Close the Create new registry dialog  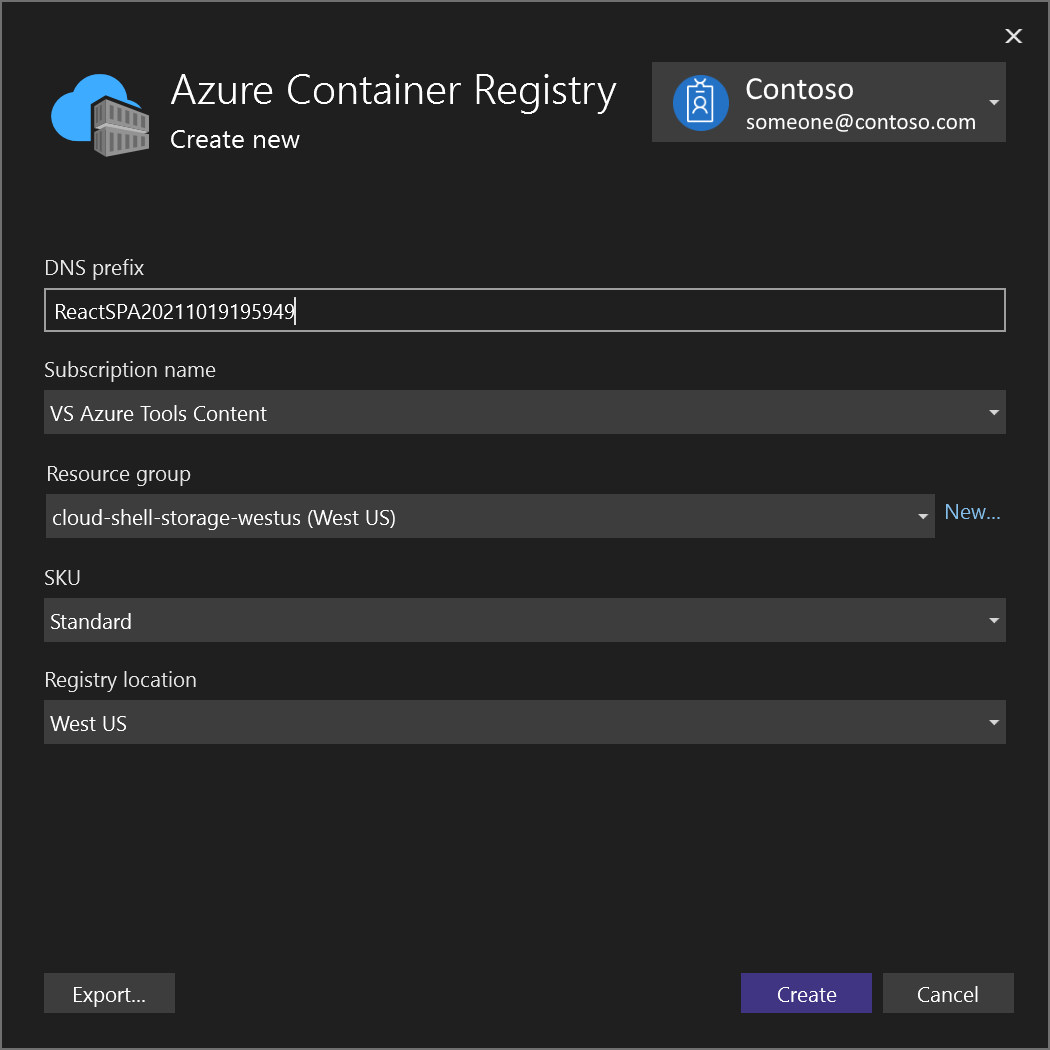1013,36
